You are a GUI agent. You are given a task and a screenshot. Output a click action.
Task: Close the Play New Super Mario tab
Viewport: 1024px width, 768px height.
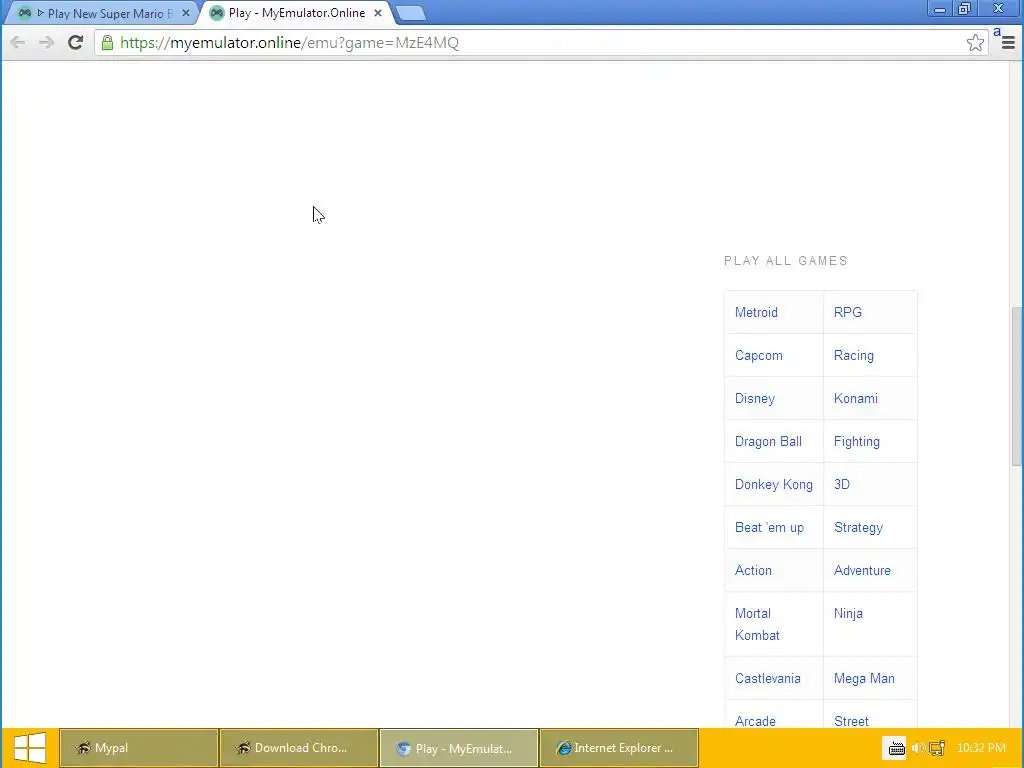[185, 13]
